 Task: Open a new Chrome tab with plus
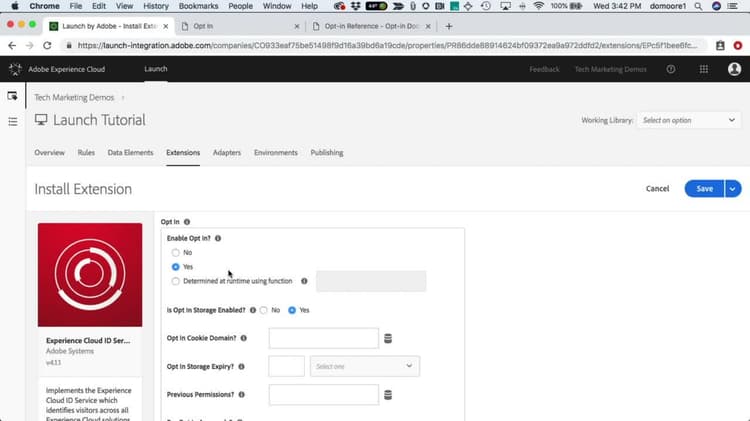coord(449,26)
